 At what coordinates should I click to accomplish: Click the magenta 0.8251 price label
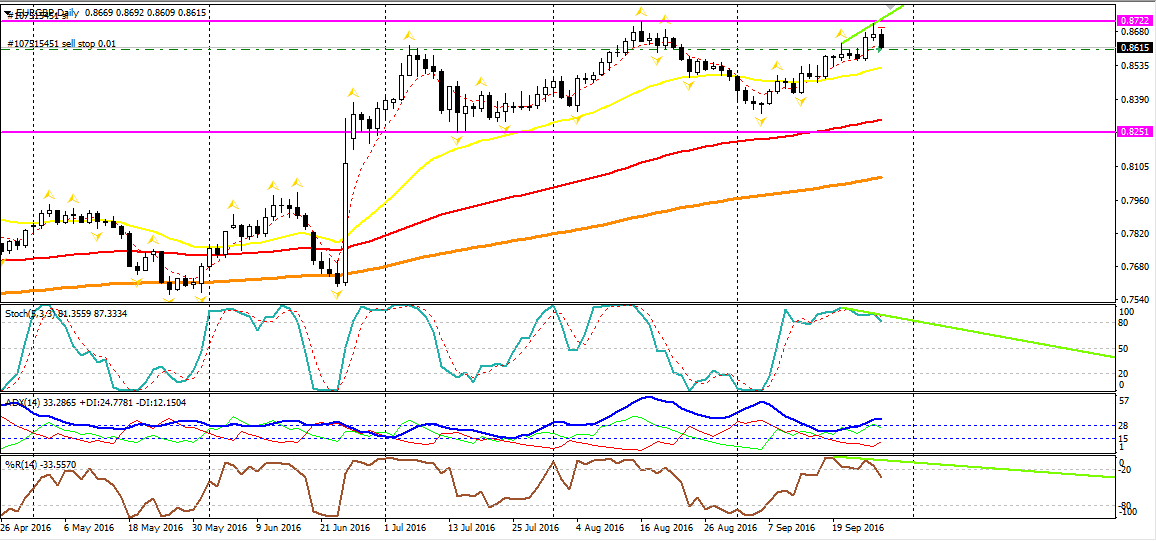pos(1136,132)
